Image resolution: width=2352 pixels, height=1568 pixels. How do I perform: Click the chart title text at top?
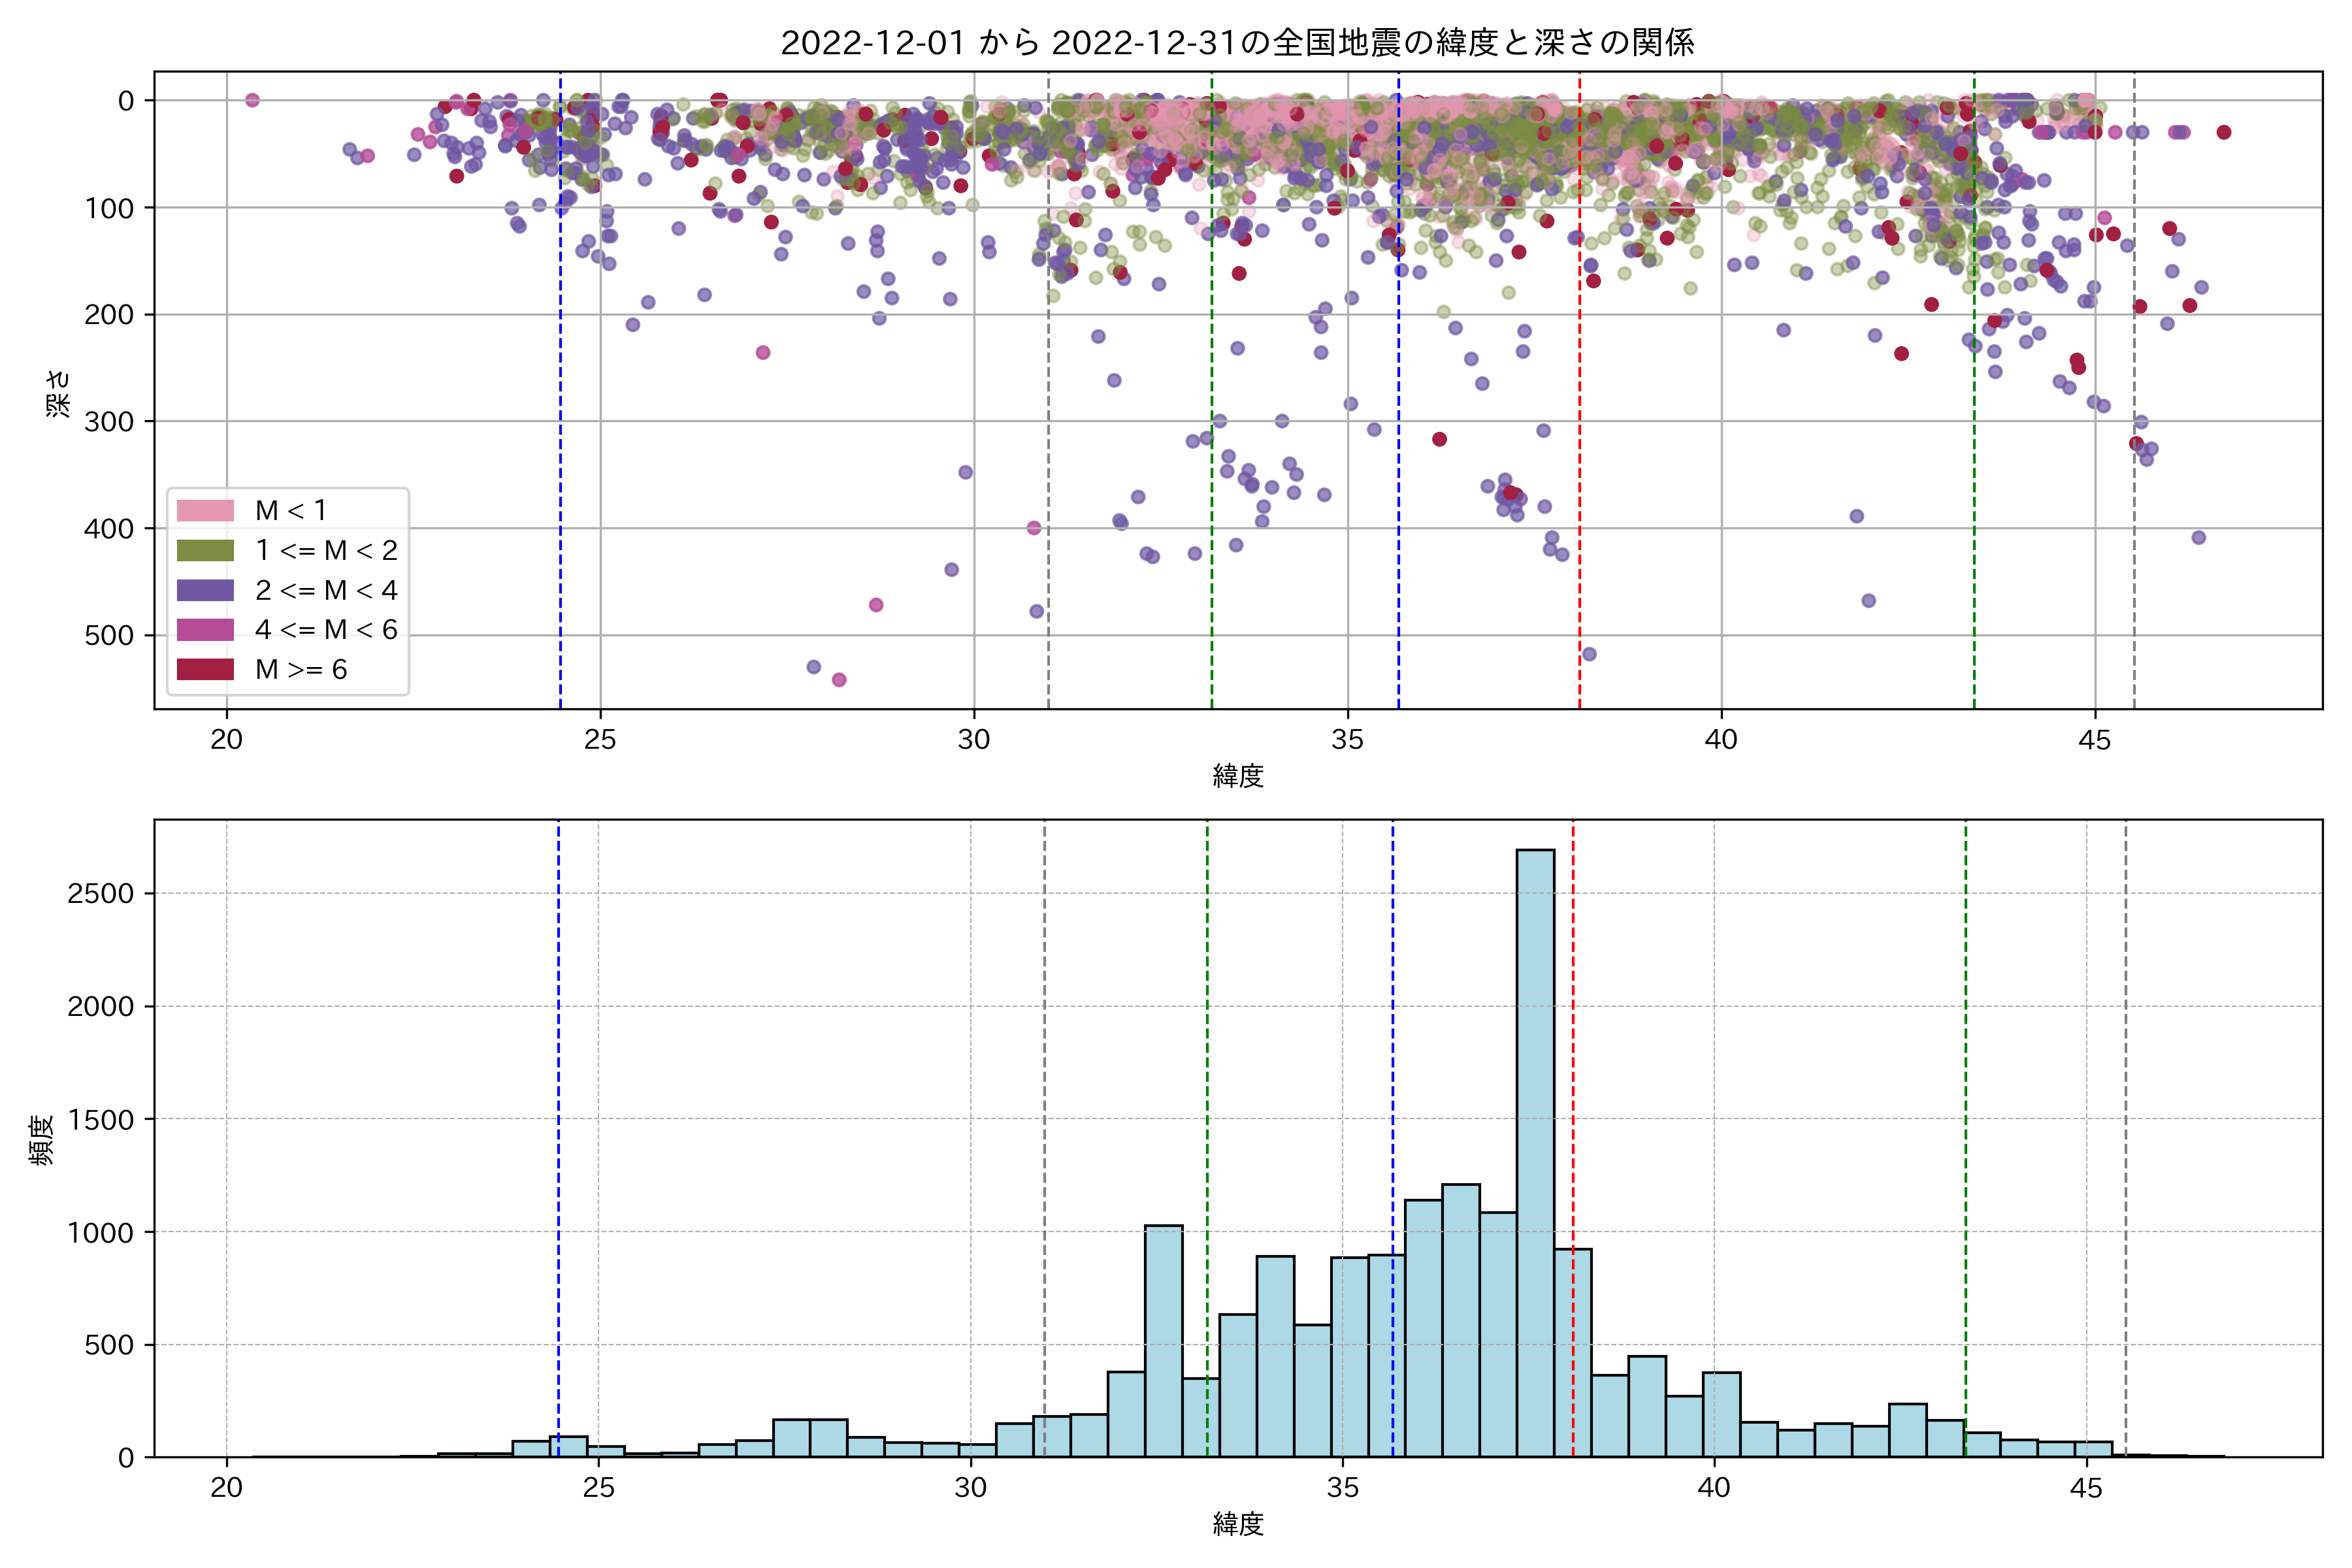click(x=1237, y=43)
